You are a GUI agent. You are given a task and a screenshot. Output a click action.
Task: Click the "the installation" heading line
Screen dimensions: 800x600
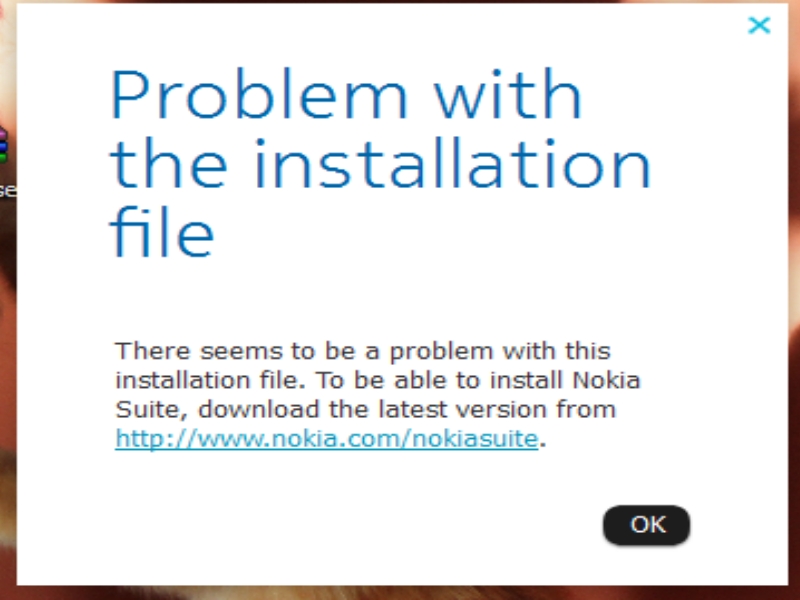(380, 165)
